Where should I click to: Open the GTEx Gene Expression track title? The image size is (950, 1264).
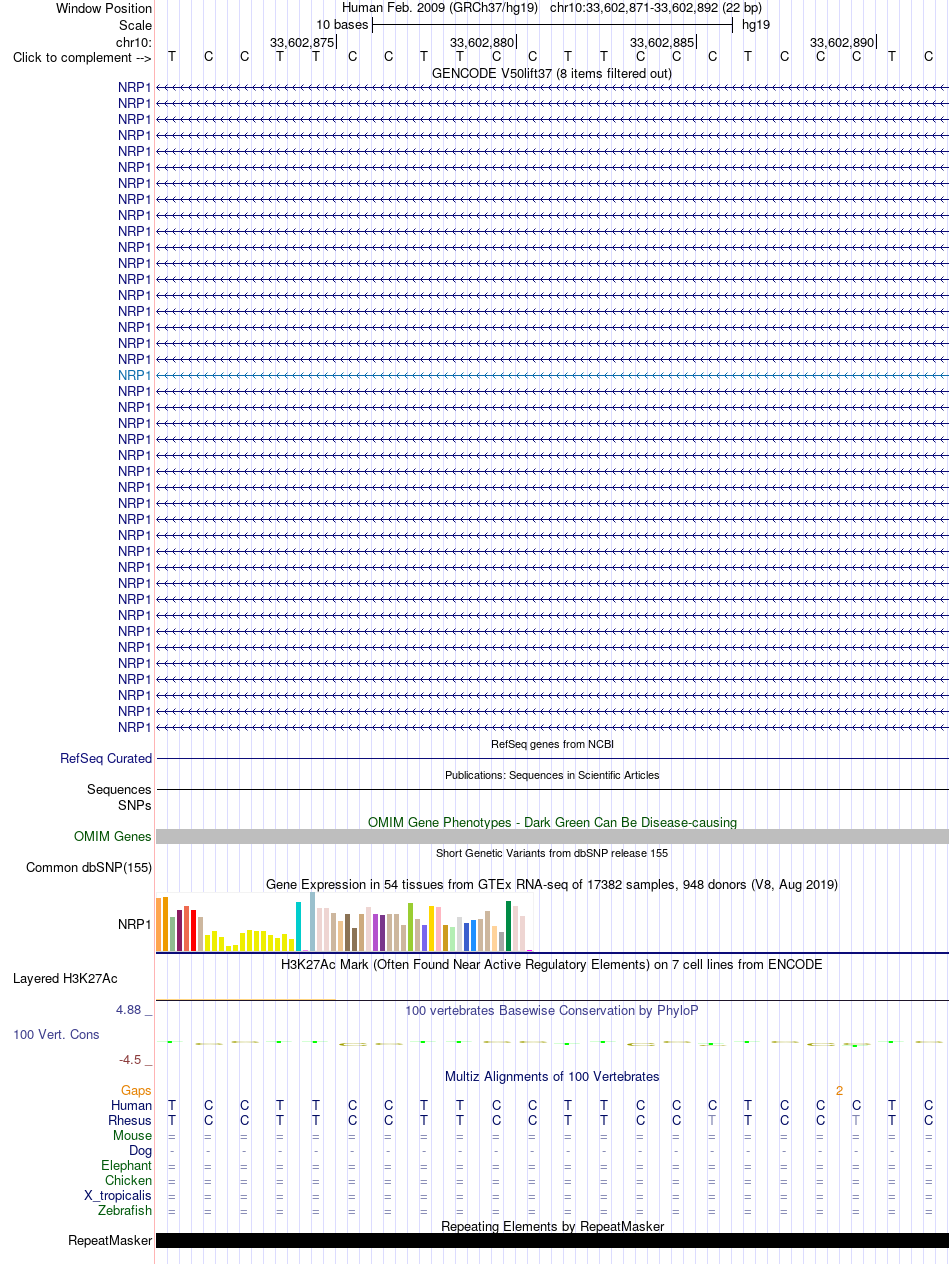coord(552,885)
